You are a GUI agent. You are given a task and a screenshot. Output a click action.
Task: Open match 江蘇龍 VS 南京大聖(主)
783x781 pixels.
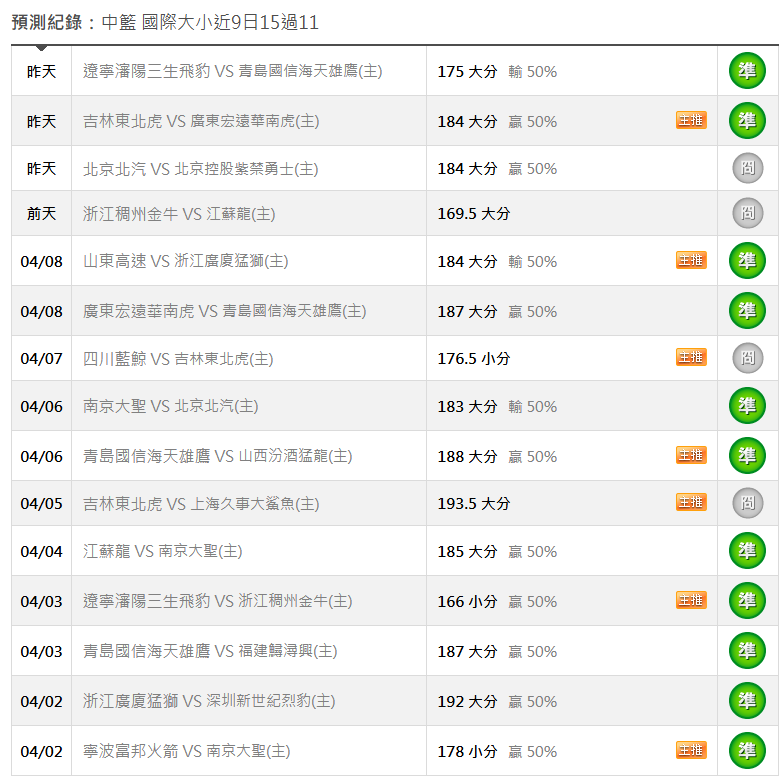(x=162, y=551)
